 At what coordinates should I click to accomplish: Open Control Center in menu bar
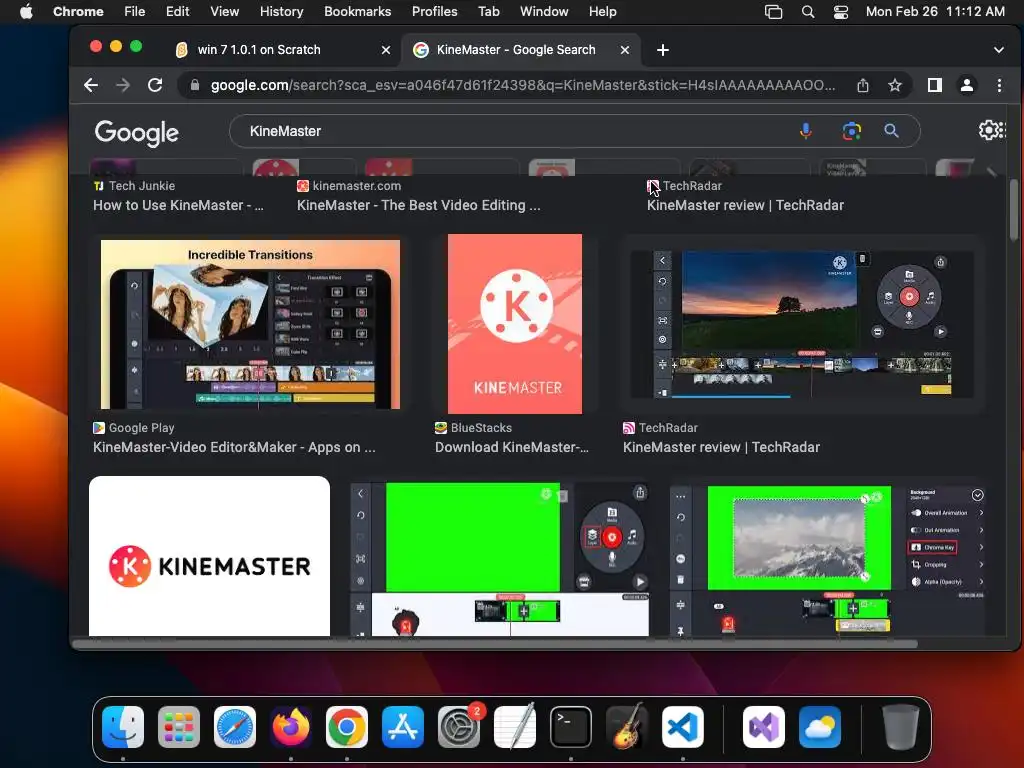840,12
